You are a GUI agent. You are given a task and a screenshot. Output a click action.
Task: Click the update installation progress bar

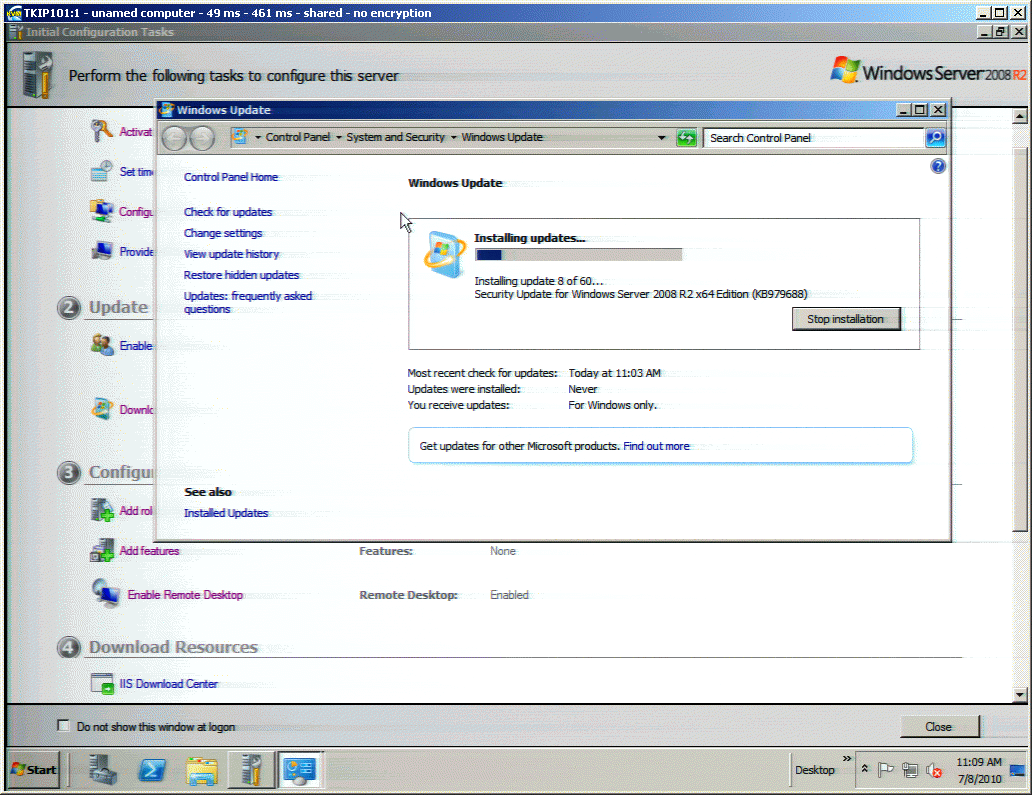[x=579, y=255]
